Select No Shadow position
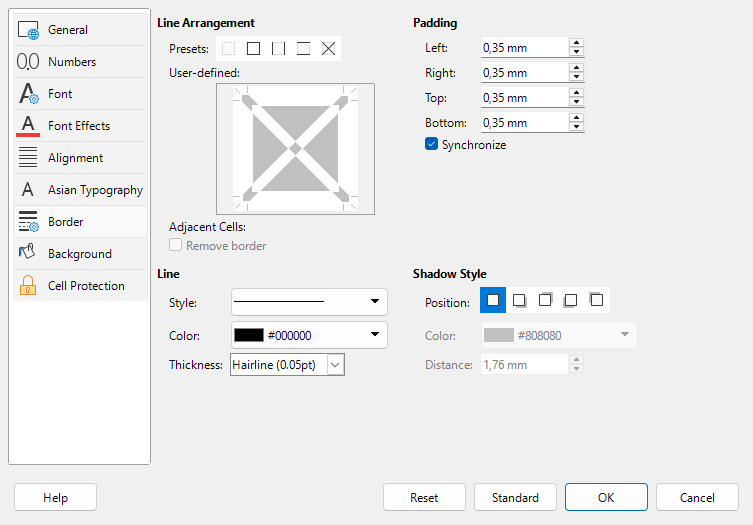This screenshot has width=753, height=525. [x=493, y=300]
